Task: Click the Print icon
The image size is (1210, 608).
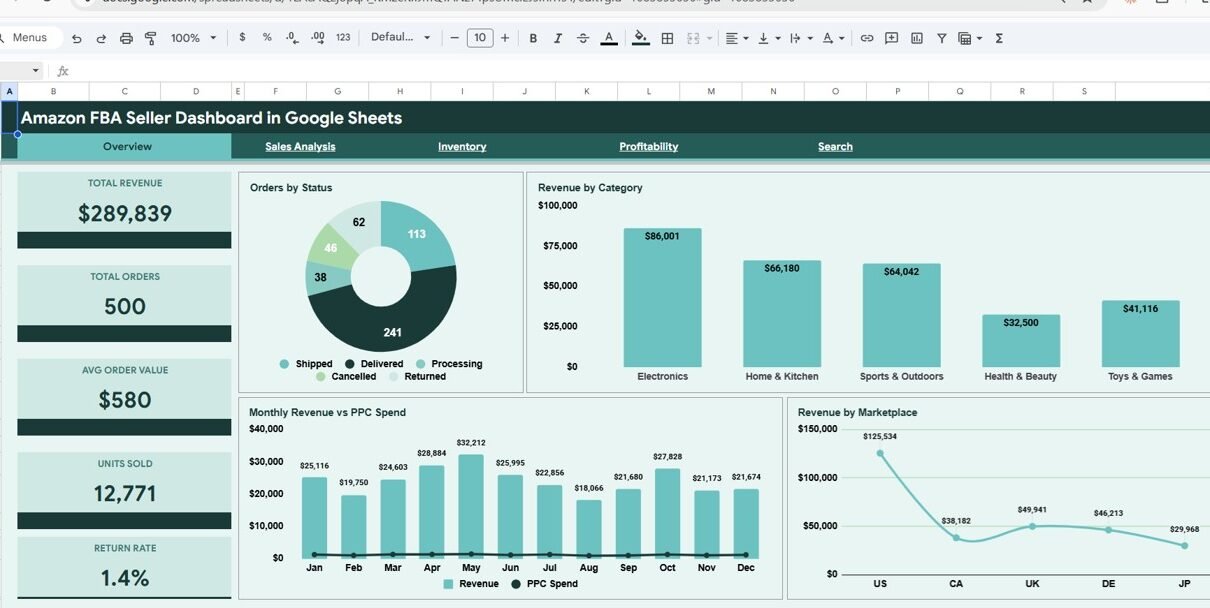Action: 126,38
